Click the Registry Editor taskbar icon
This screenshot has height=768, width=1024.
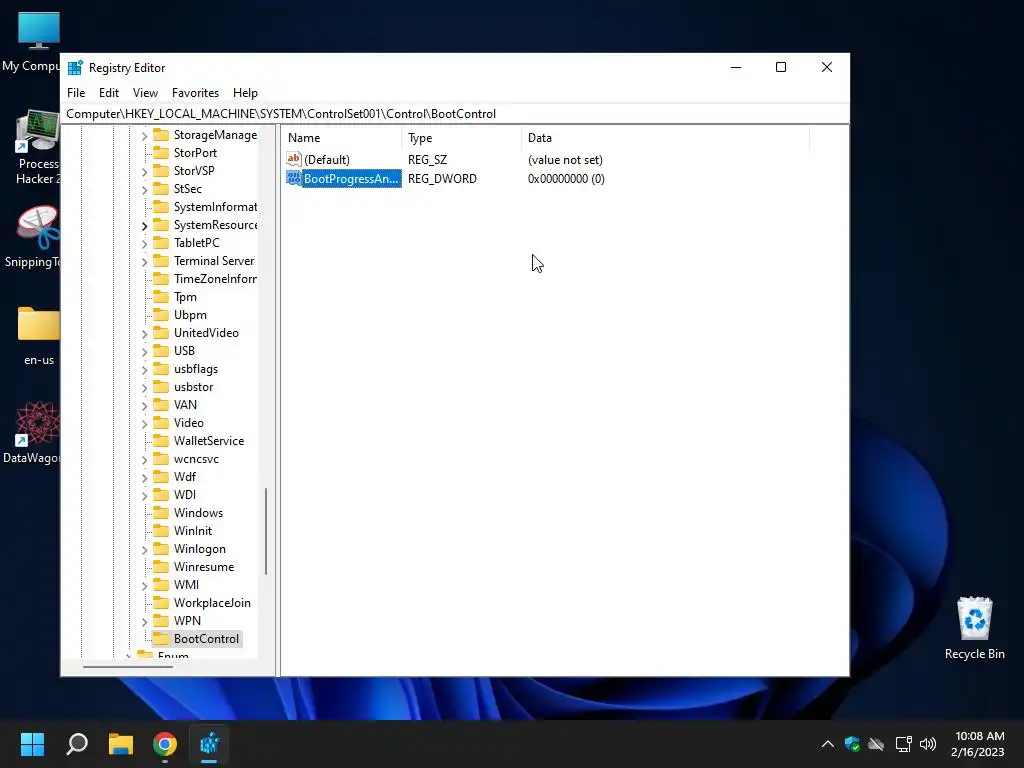coord(210,744)
